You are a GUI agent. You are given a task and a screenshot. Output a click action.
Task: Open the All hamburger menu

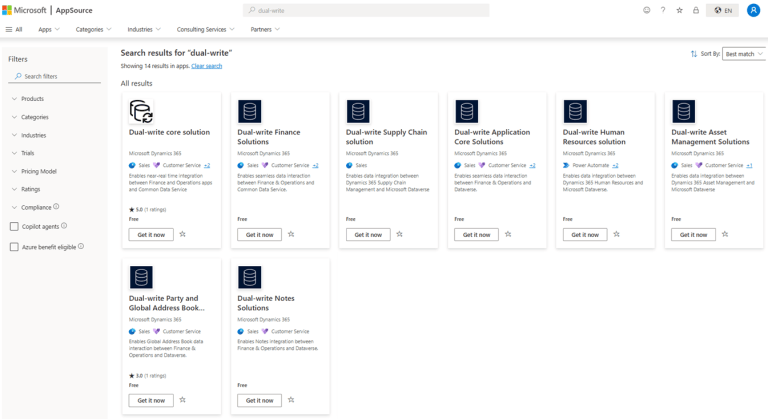coord(14,29)
